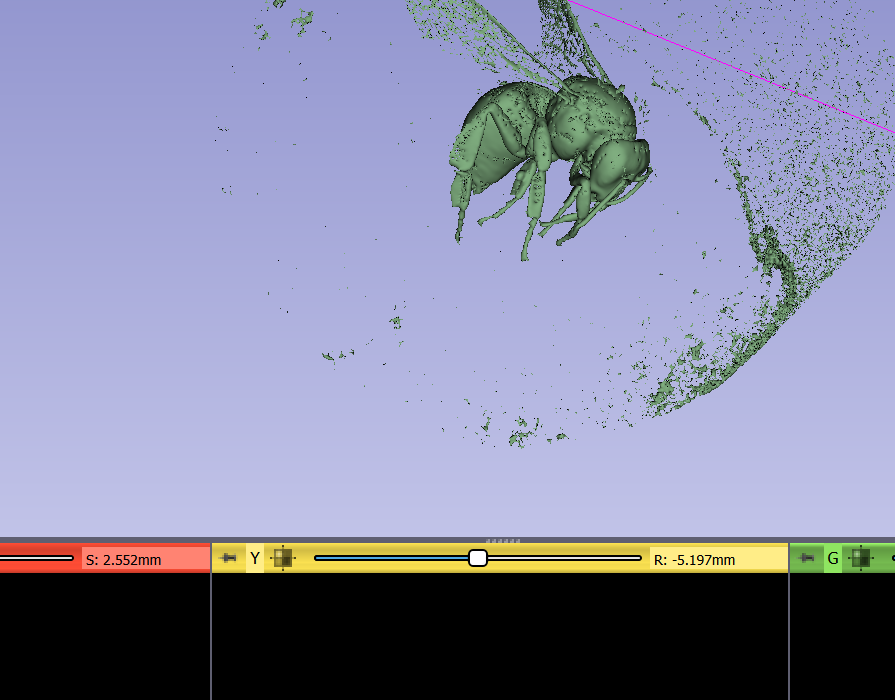Screen dimensions: 895x700
Task: Toggle the green slice visibility-in-3D icon
Action: pyautogui.click(x=861, y=558)
